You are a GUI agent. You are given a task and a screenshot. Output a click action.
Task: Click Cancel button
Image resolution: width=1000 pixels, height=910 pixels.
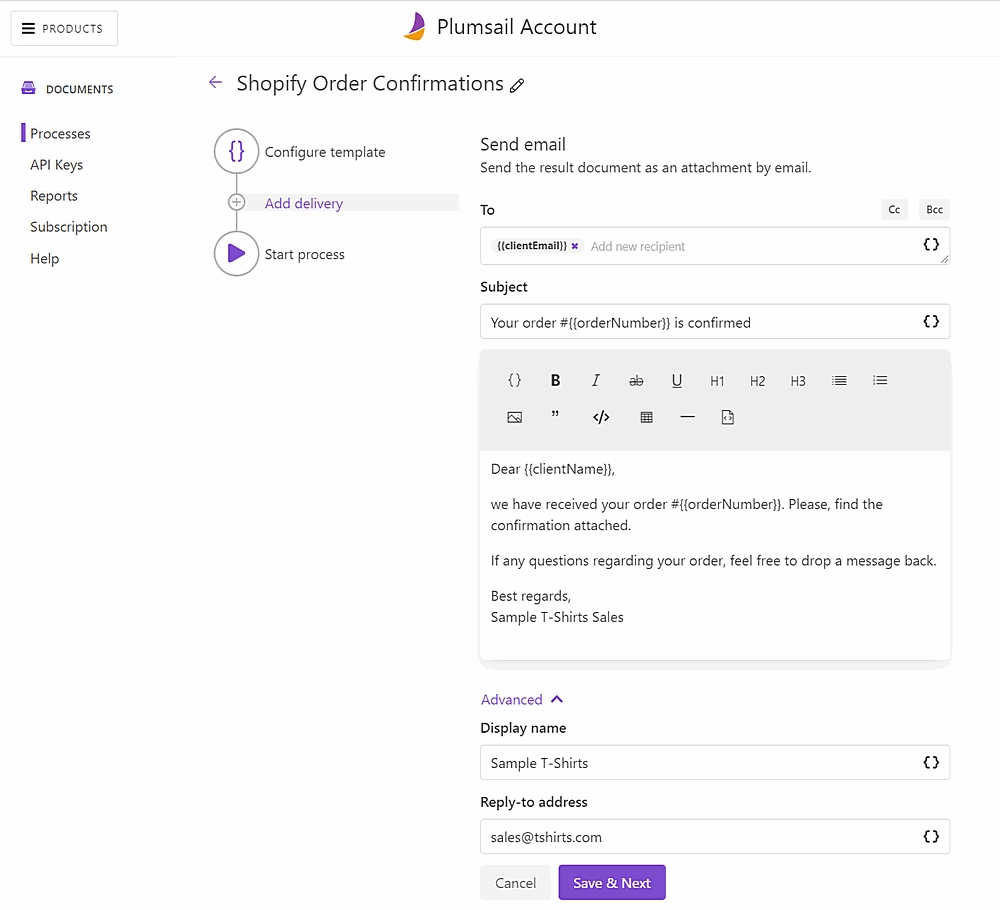point(515,883)
